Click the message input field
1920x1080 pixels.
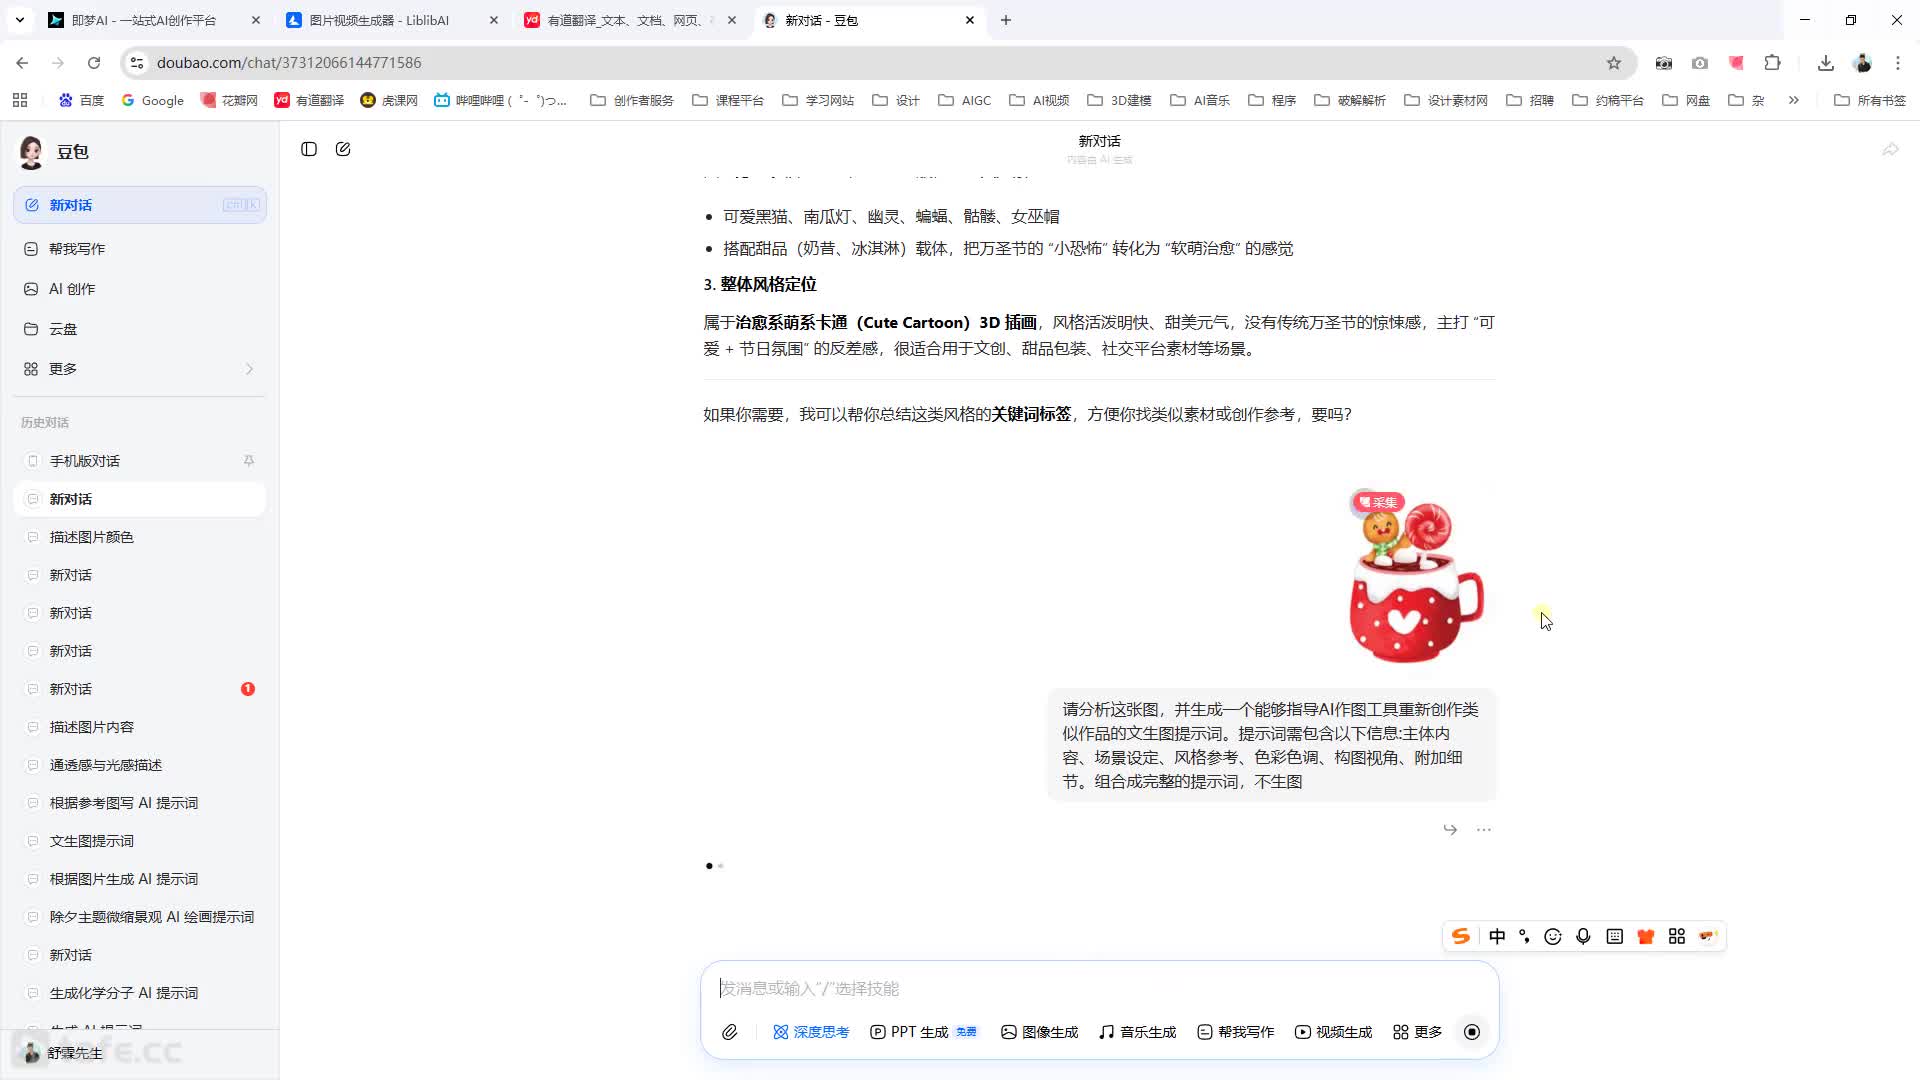click(1099, 988)
